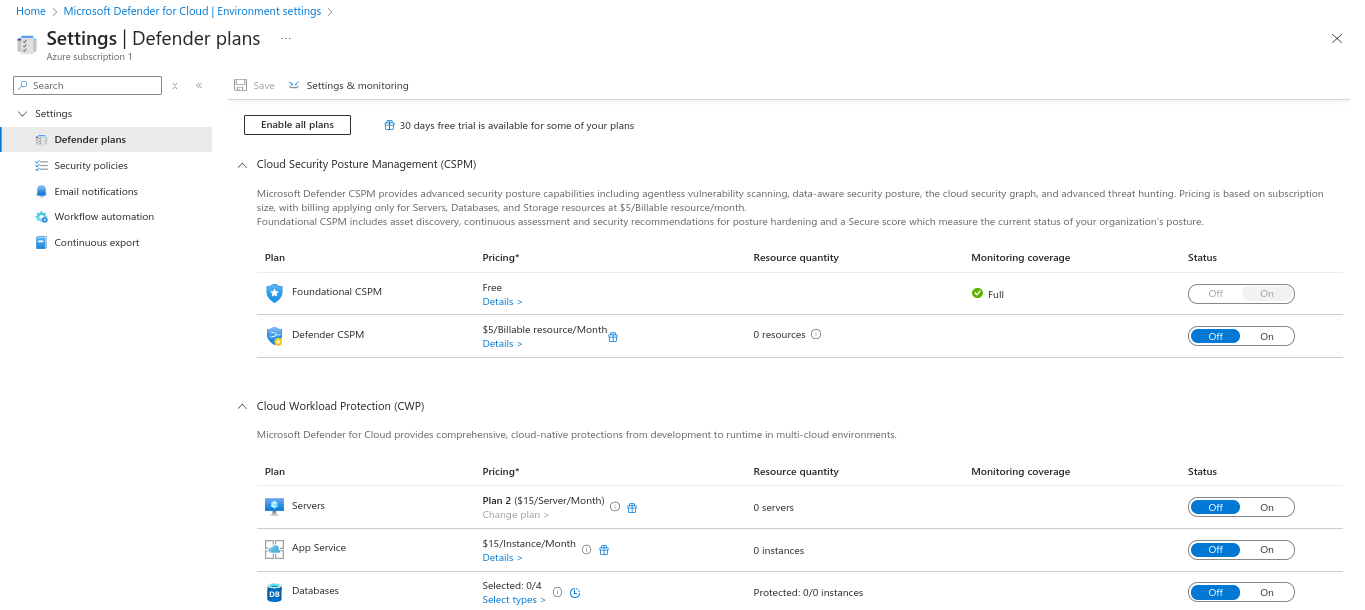Viewport: 1365px width, 610px height.
Task: Click the green Full coverage check icon
Action: pos(977,293)
